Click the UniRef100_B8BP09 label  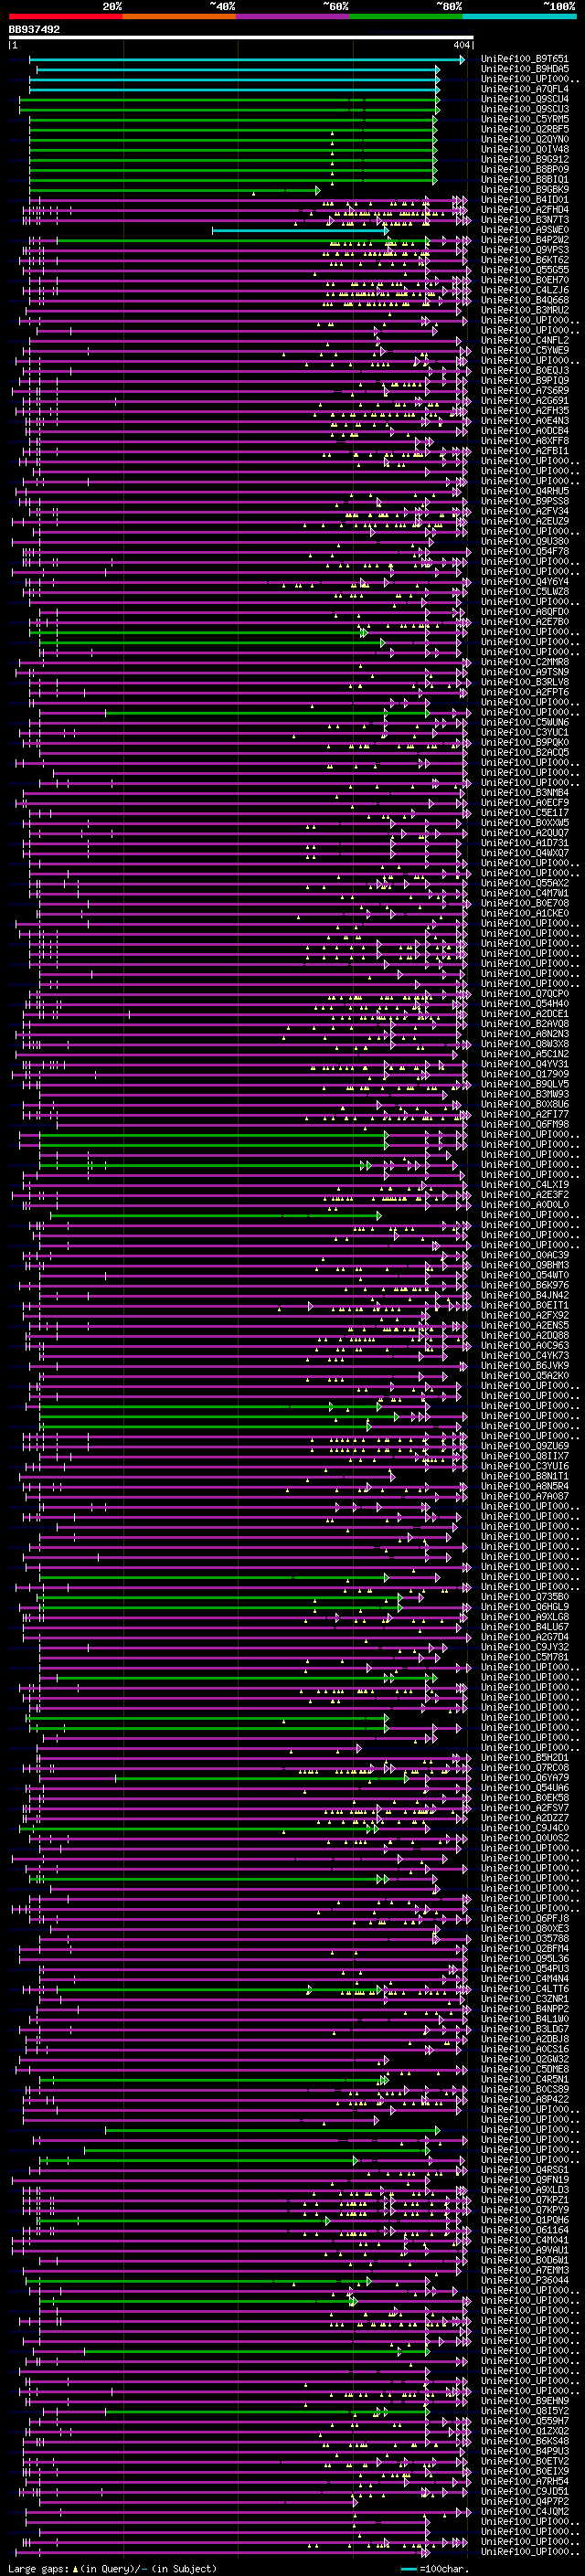[x=525, y=169]
